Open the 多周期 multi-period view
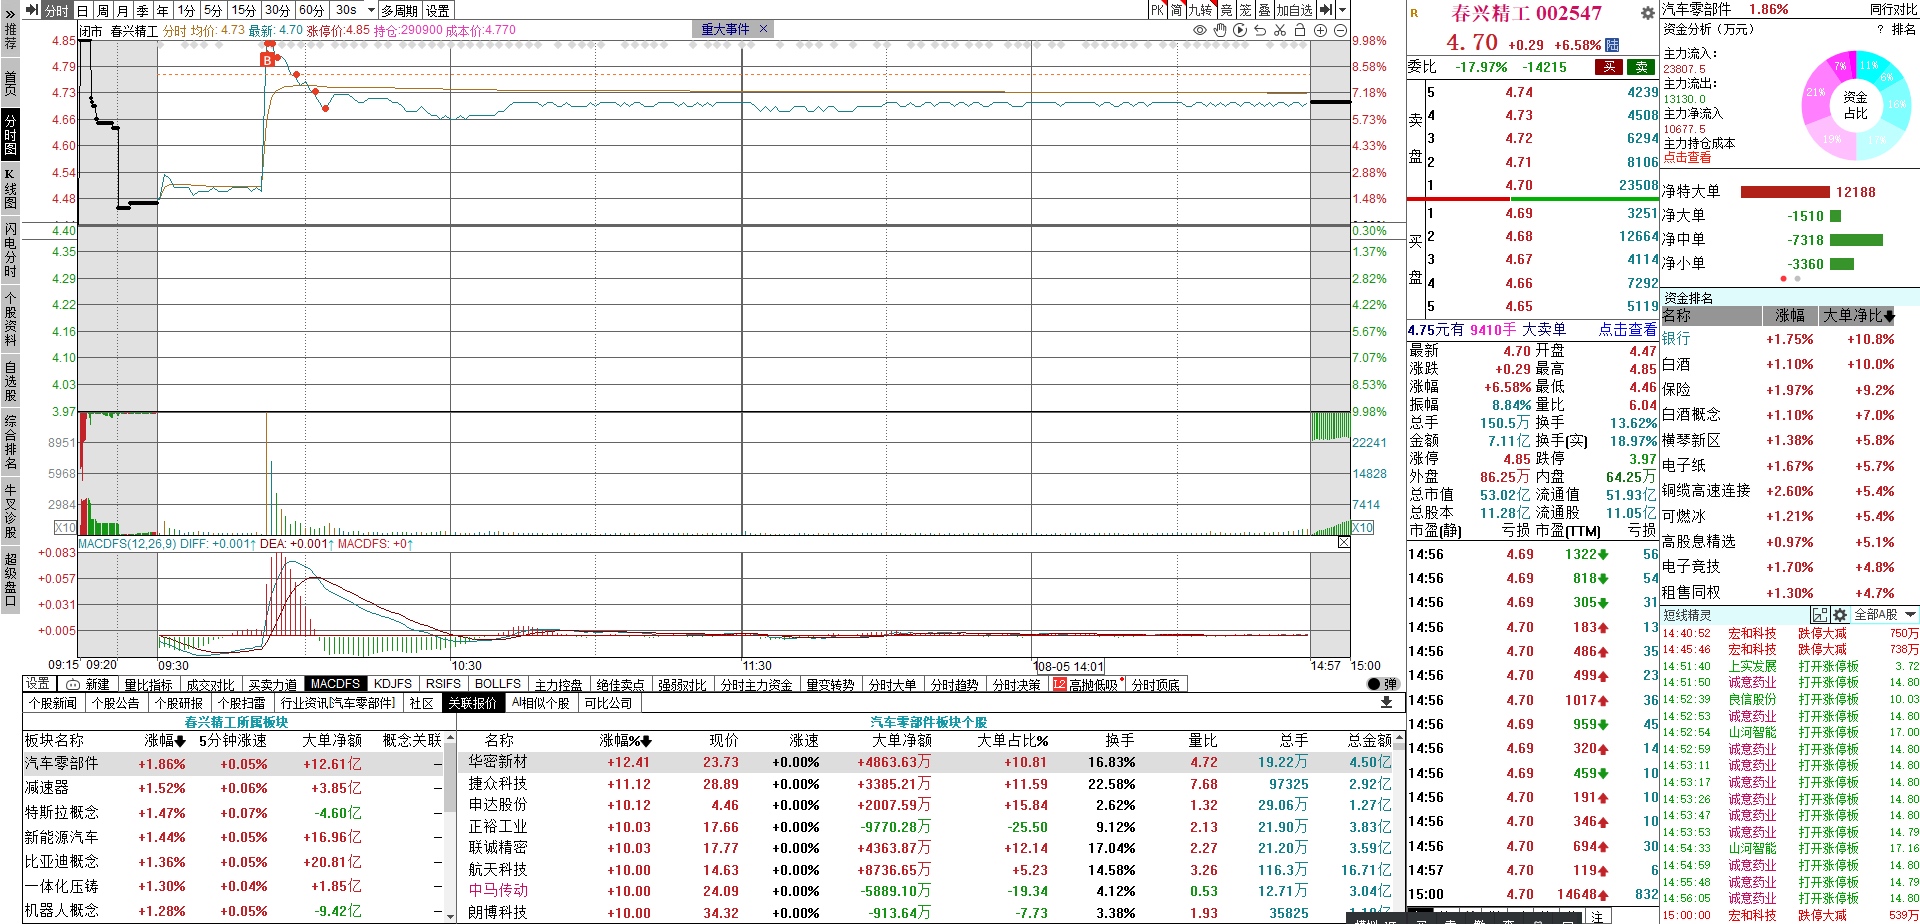 pyautogui.click(x=400, y=10)
